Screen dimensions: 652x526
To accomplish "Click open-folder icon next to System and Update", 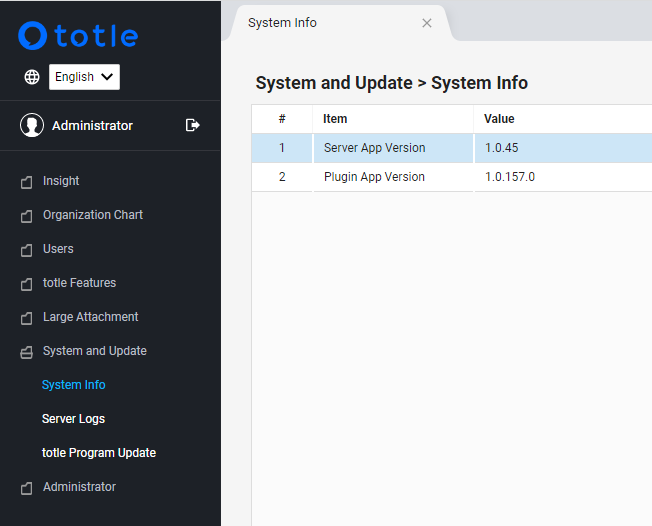I will (27, 353).
